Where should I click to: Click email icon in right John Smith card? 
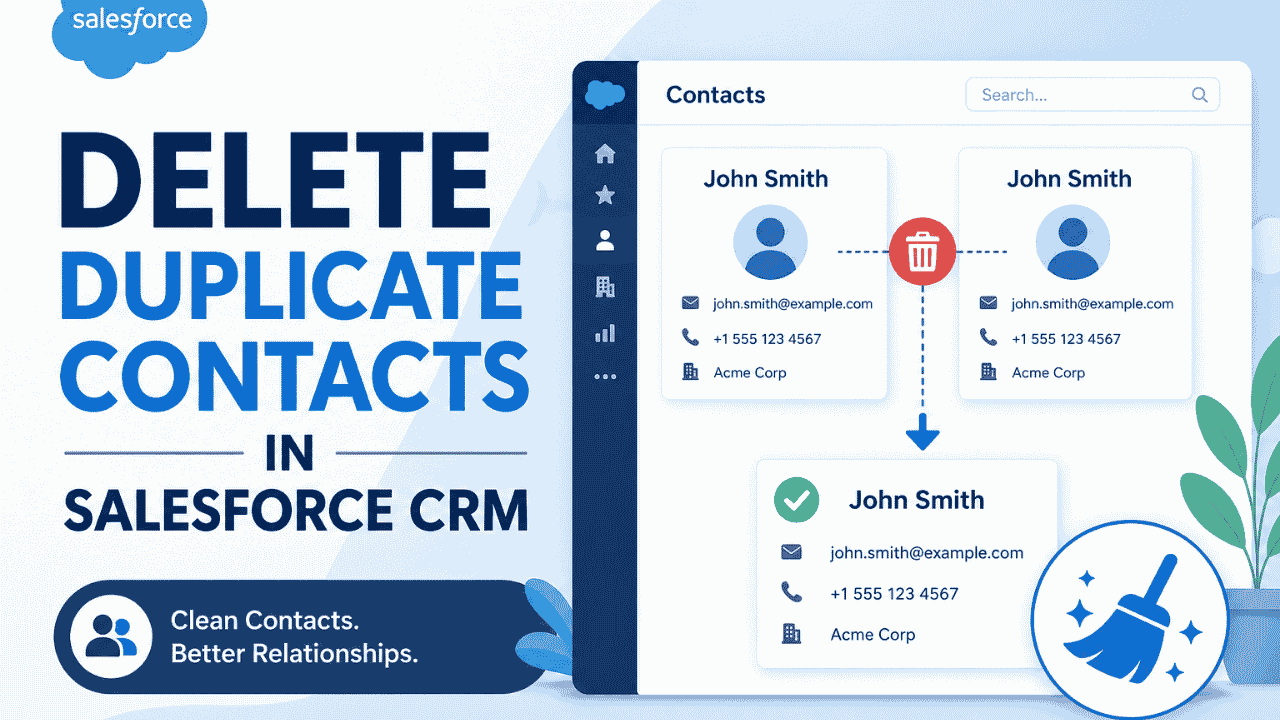[989, 303]
